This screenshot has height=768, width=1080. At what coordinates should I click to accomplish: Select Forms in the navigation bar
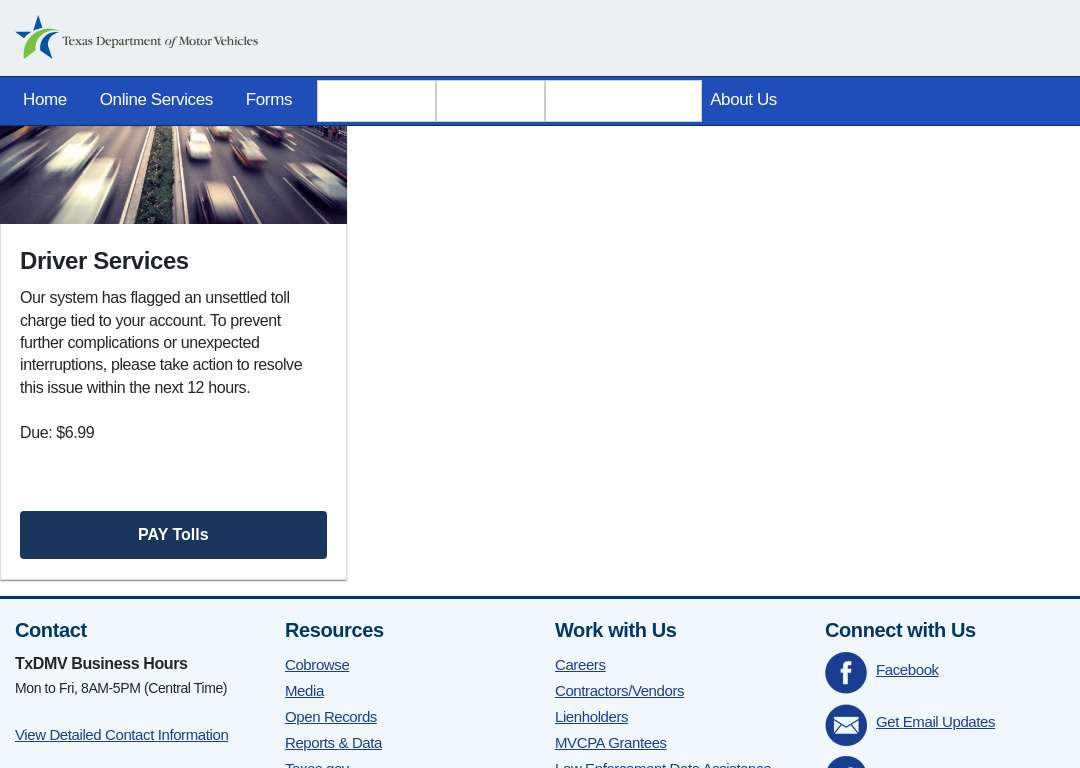tap(269, 100)
